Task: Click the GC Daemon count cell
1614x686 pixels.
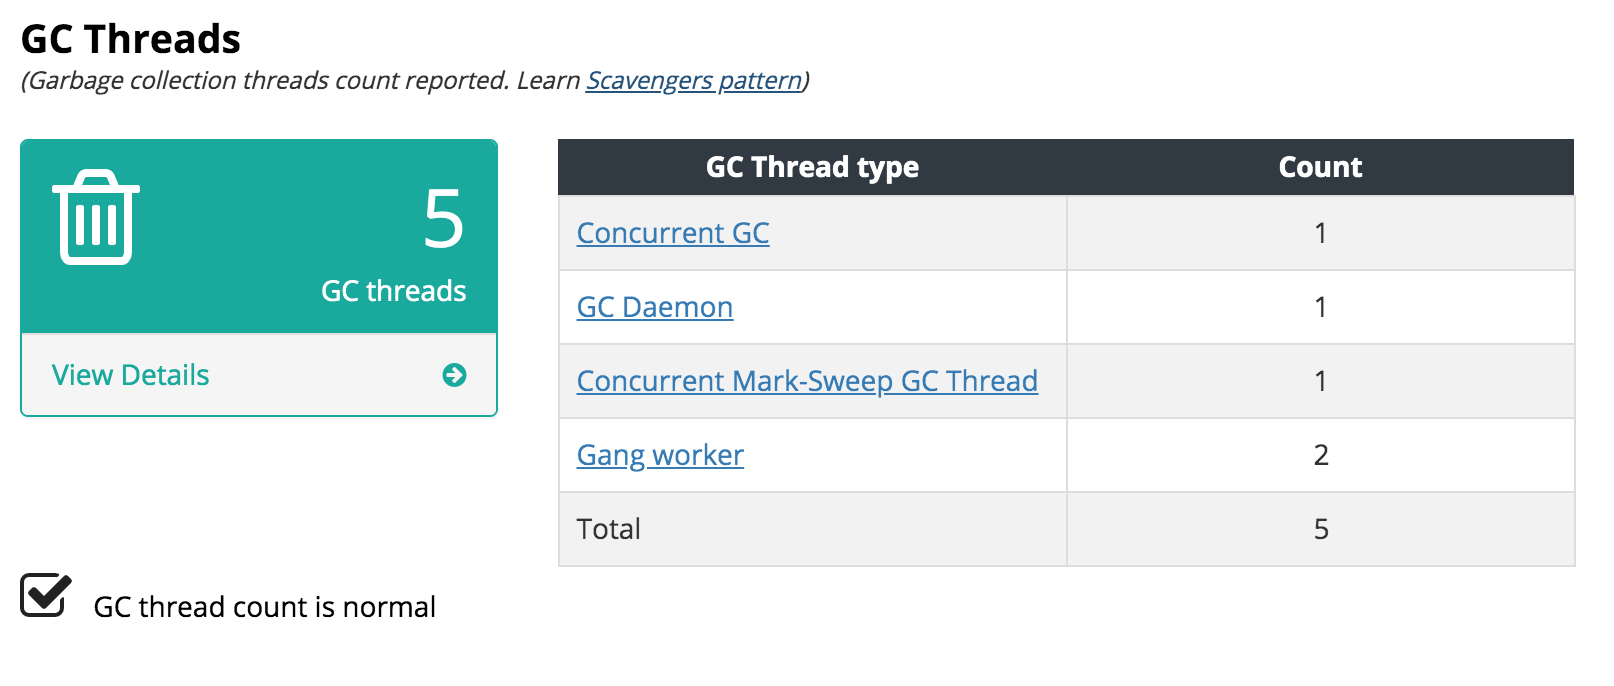Action: (1321, 307)
